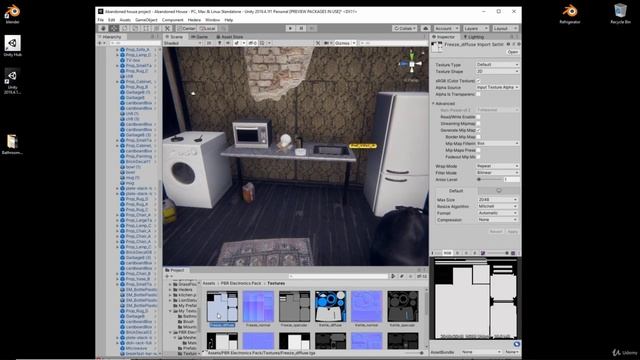Click the Step frame button
The width and height of the screenshot is (640, 360).
coord(312,29)
